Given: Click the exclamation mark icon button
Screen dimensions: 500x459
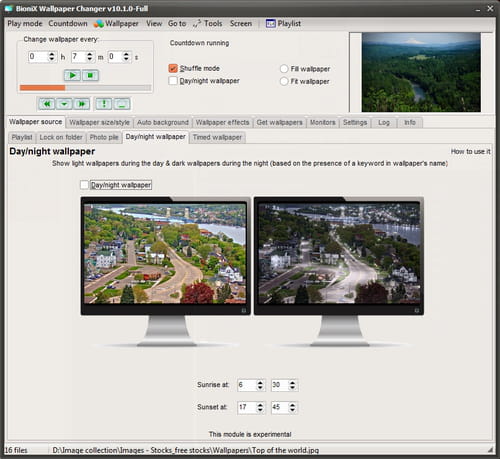Looking at the screenshot, I should (x=104, y=104).
